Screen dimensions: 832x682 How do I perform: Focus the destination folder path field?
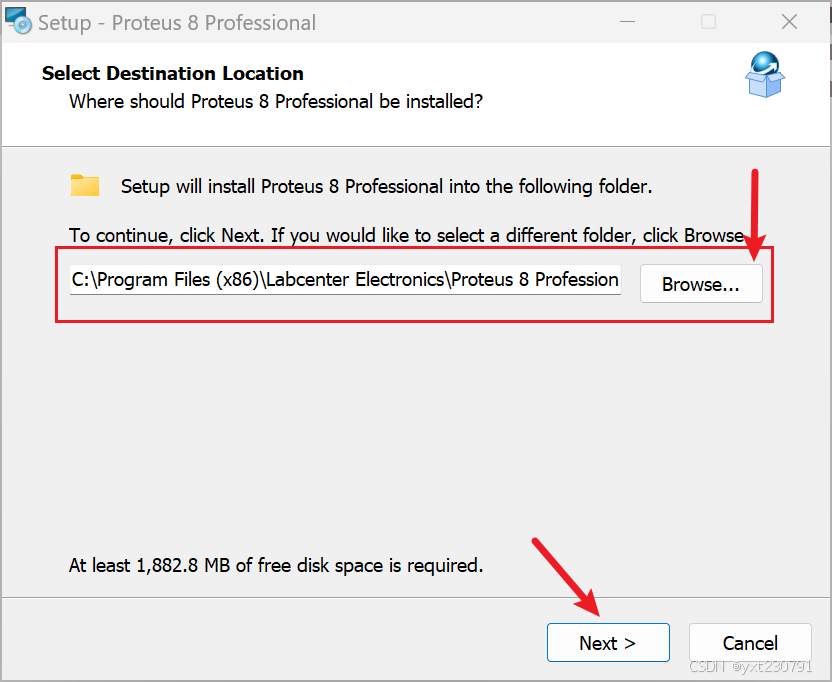[345, 280]
